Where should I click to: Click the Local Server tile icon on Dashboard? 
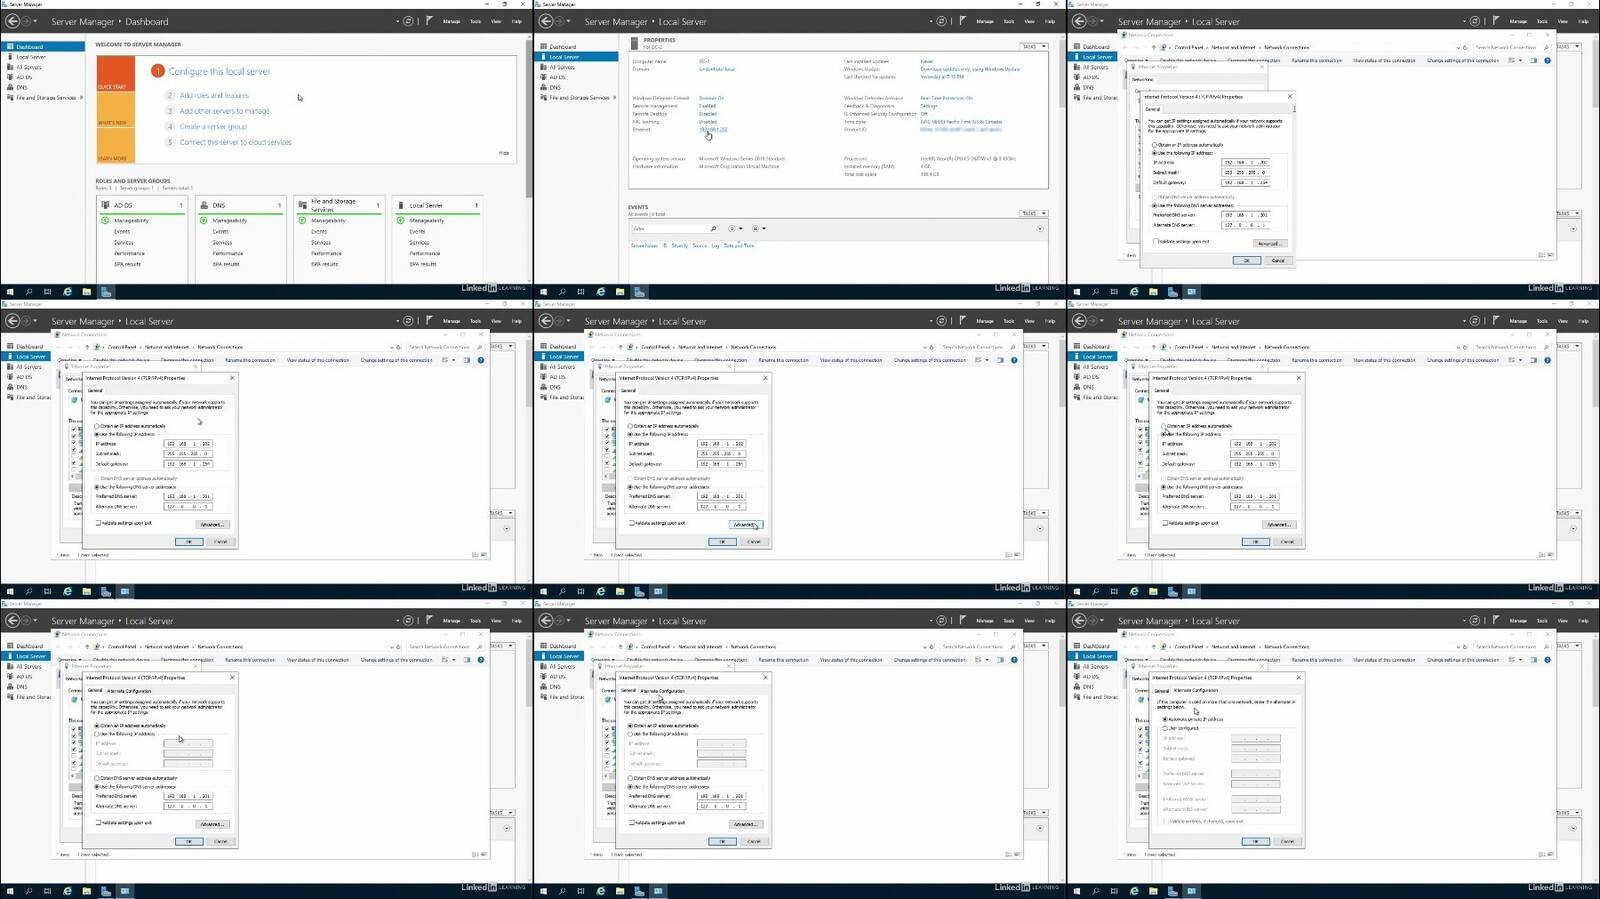click(x=401, y=205)
